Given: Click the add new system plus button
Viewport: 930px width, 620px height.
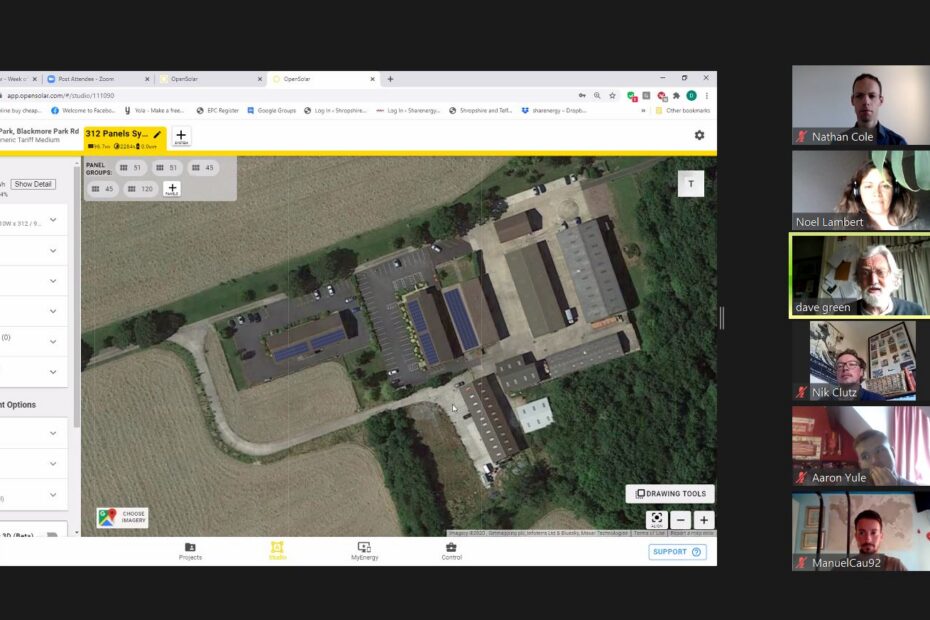Looking at the screenshot, I should click(x=181, y=136).
